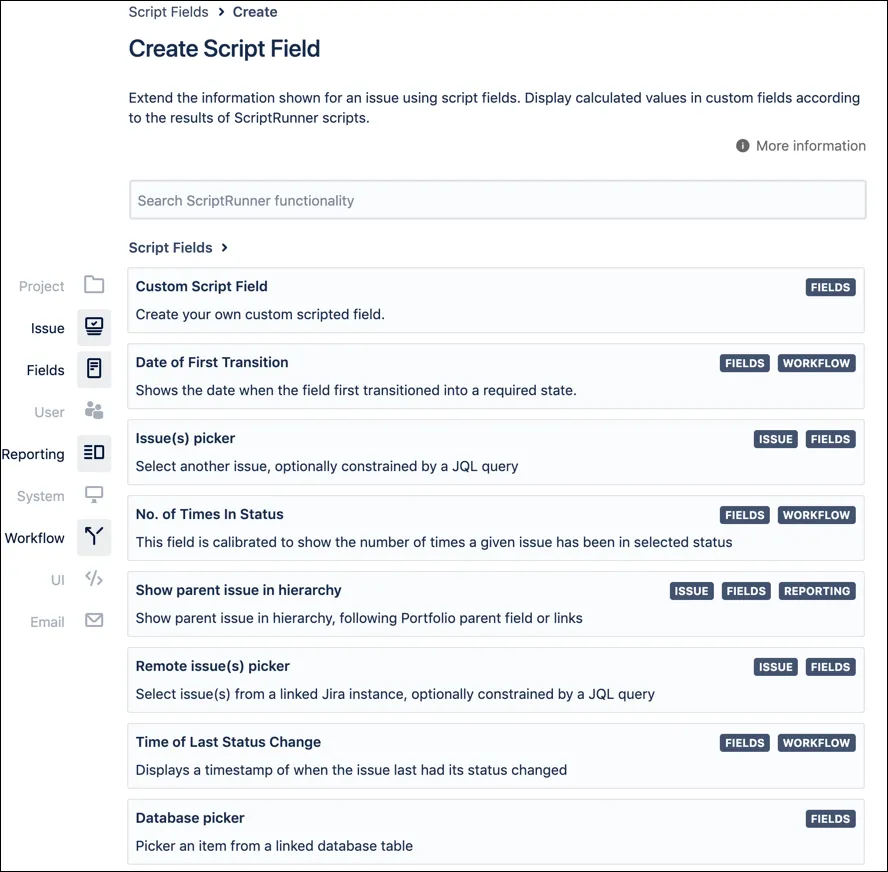This screenshot has width=888, height=872.
Task: Click FIELDS tag on Show parent issue
Action: [746, 591]
